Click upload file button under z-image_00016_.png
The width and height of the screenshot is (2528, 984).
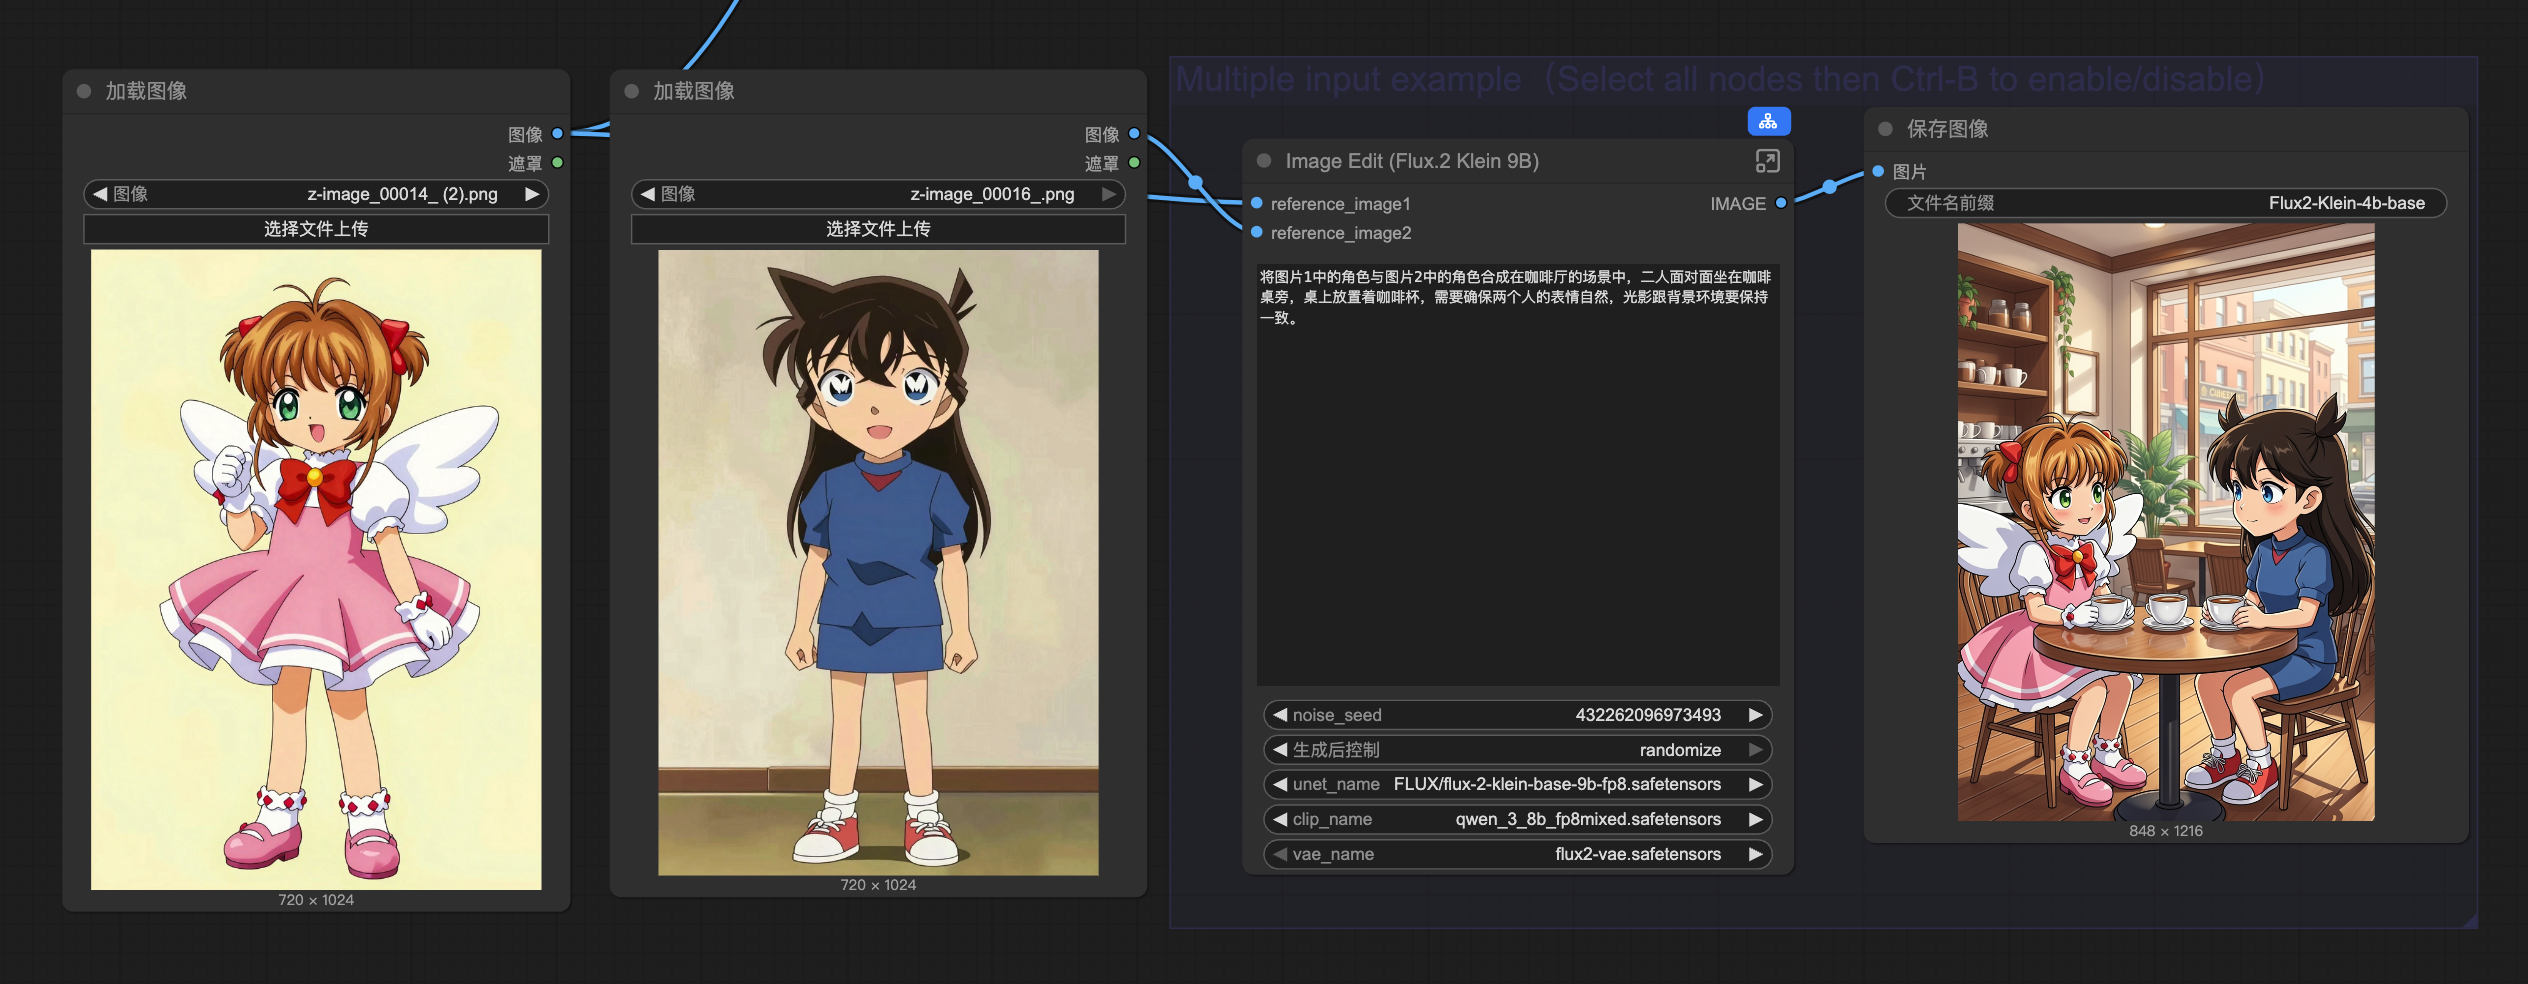[x=878, y=229]
